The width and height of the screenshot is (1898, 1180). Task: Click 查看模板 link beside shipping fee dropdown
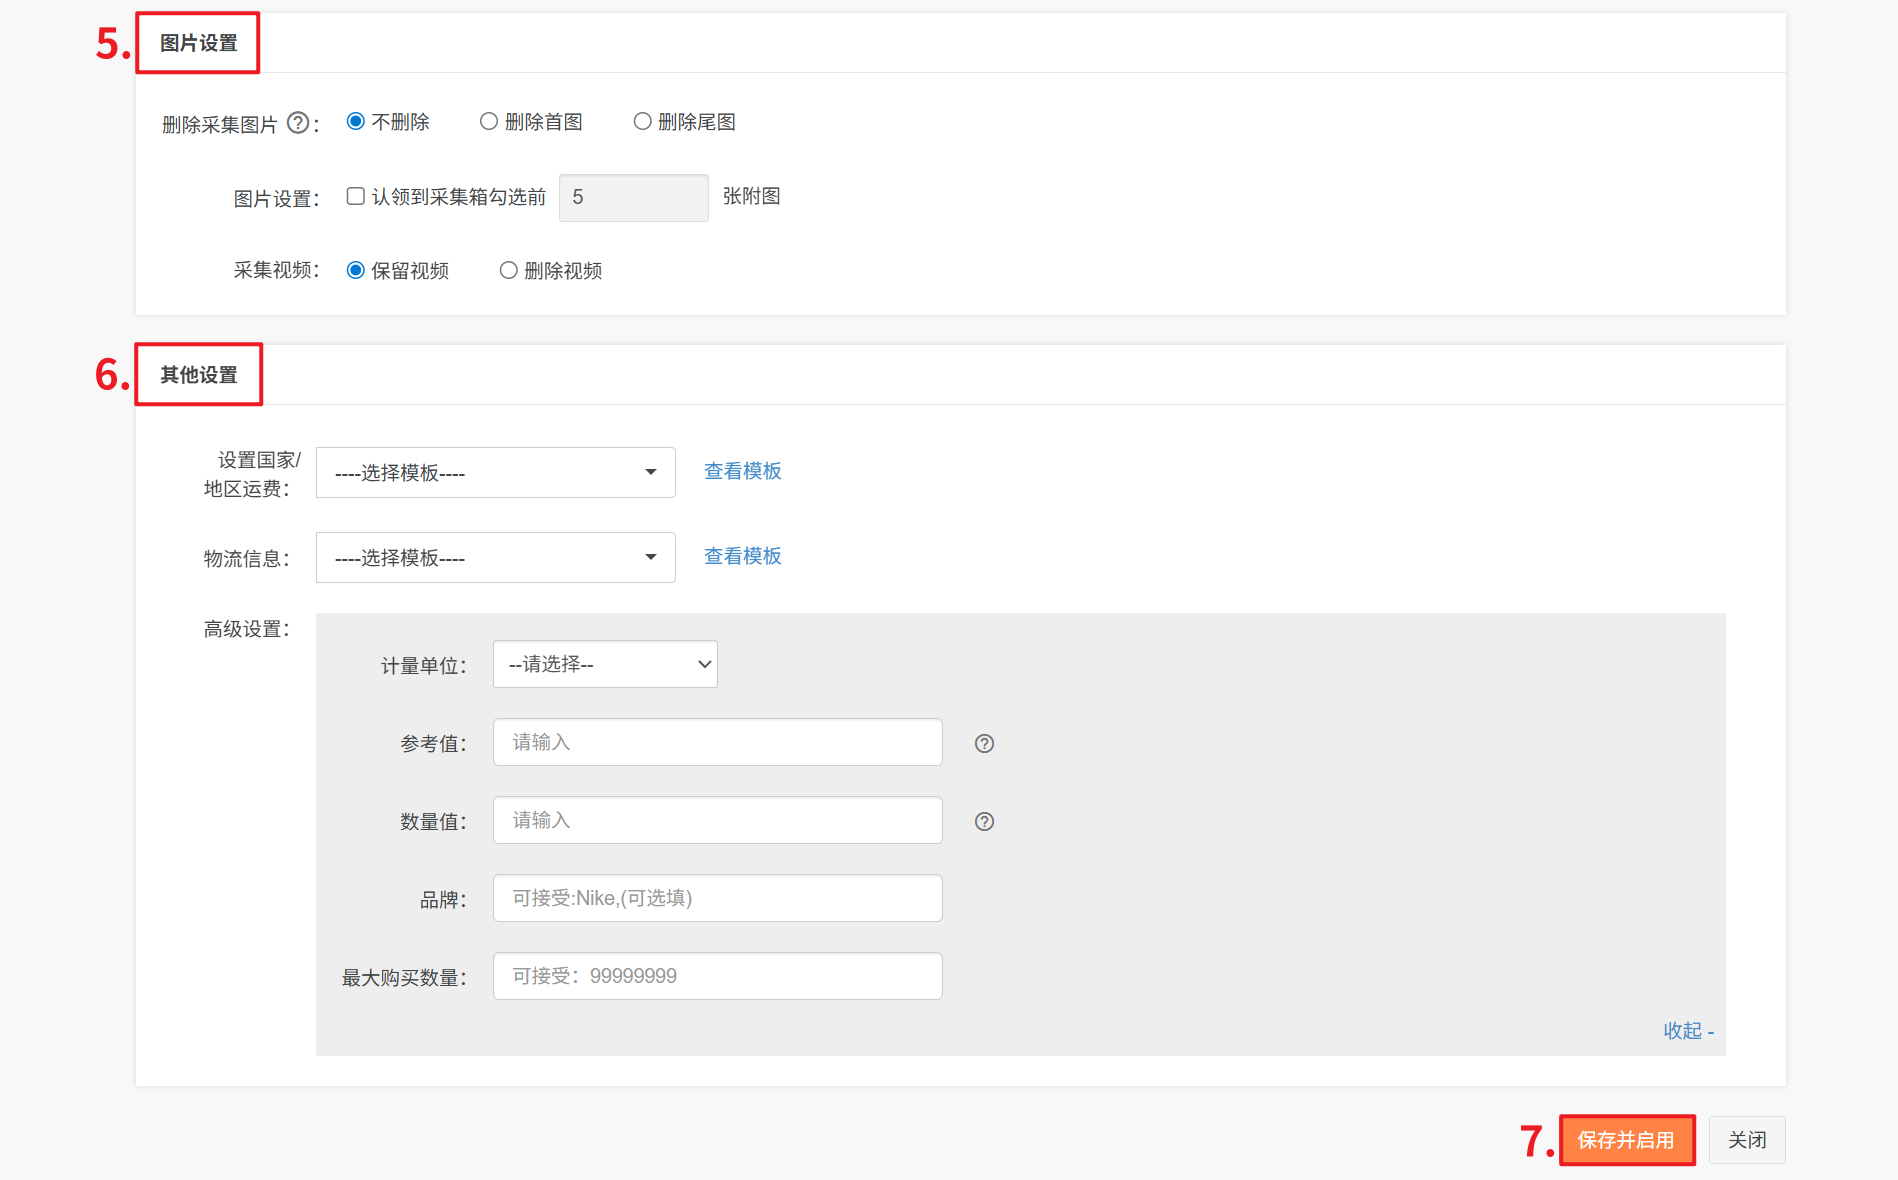click(x=742, y=471)
